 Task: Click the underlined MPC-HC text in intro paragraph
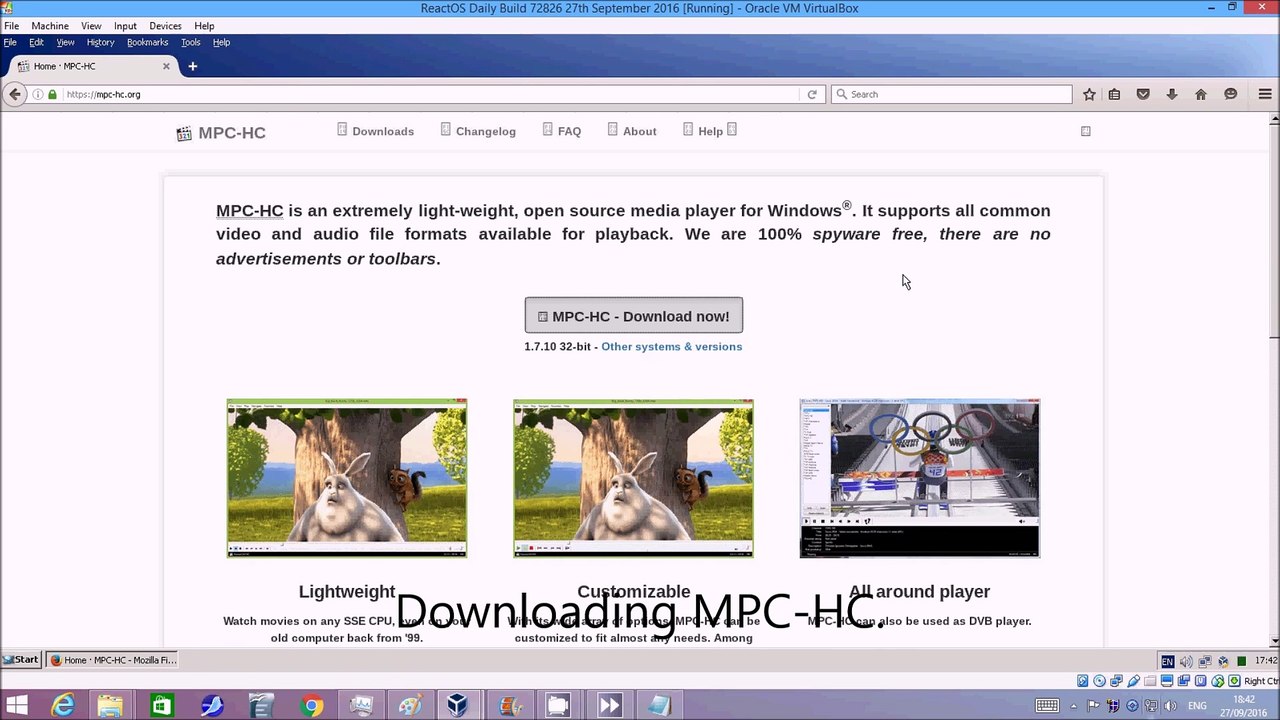(250, 211)
